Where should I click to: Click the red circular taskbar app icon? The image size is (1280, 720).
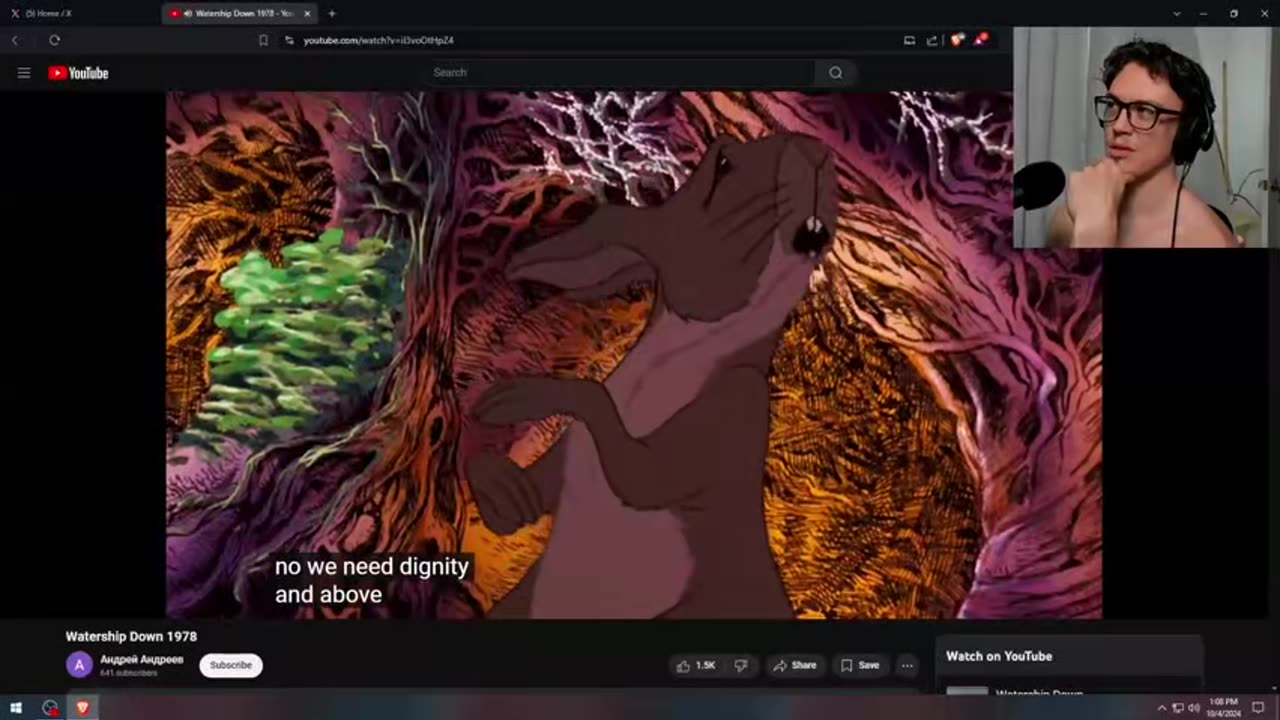[50, 708]
